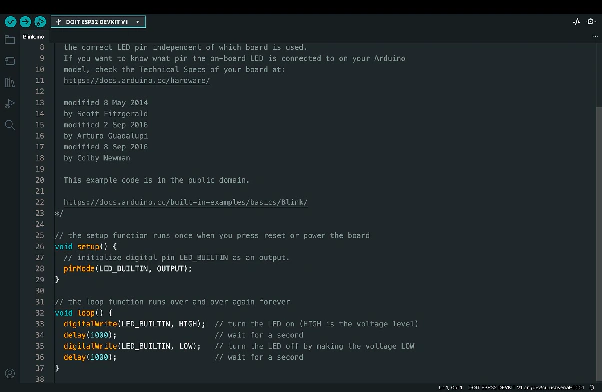The image size is (602, 392).
Task: Click the "modified 2 Sep 2016" line
Action: [106, 125]
